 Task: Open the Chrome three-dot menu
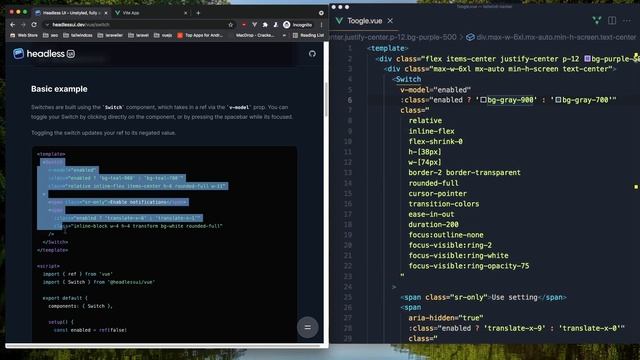tap(322, 25)
